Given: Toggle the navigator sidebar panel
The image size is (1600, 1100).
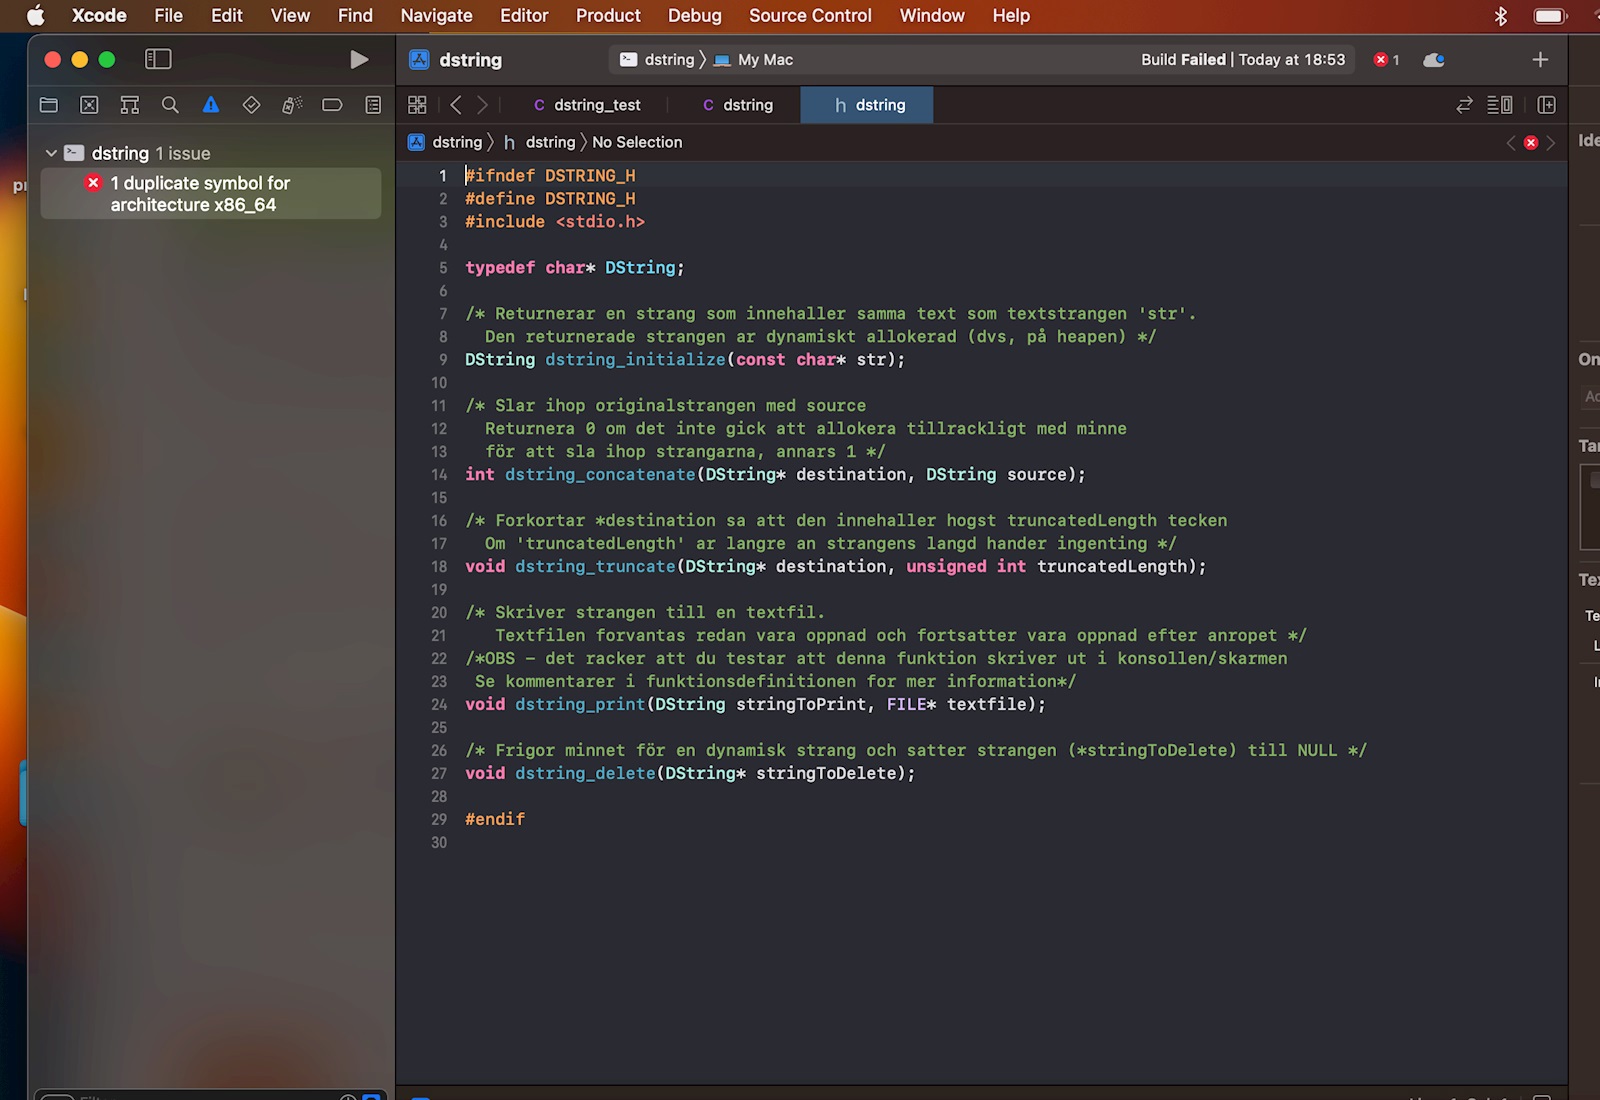Looking at the screenshot, I should tap(158, 60).
